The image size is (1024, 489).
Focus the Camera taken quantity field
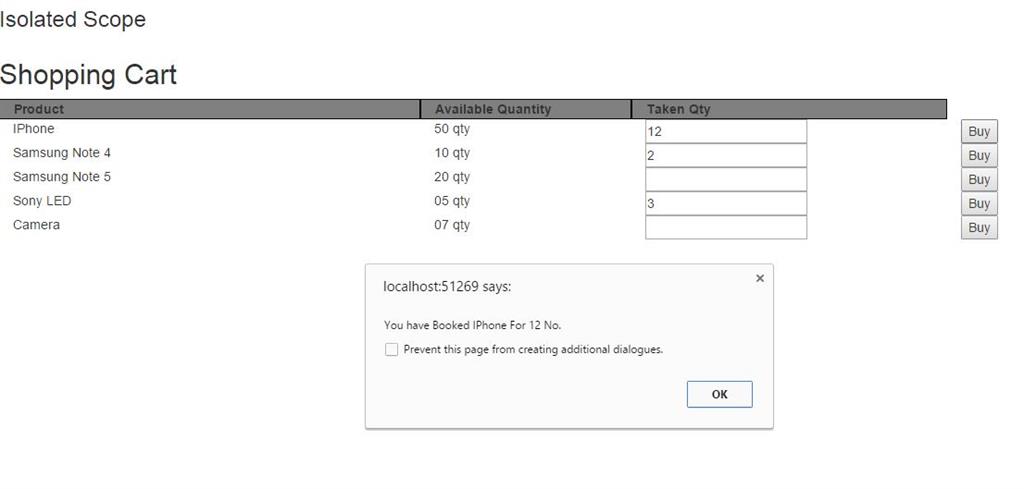(x=725, y=228)
